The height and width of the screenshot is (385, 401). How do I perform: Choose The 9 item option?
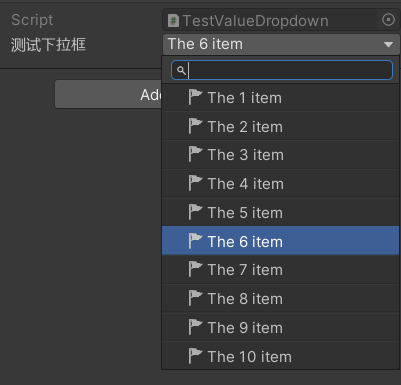280,327
